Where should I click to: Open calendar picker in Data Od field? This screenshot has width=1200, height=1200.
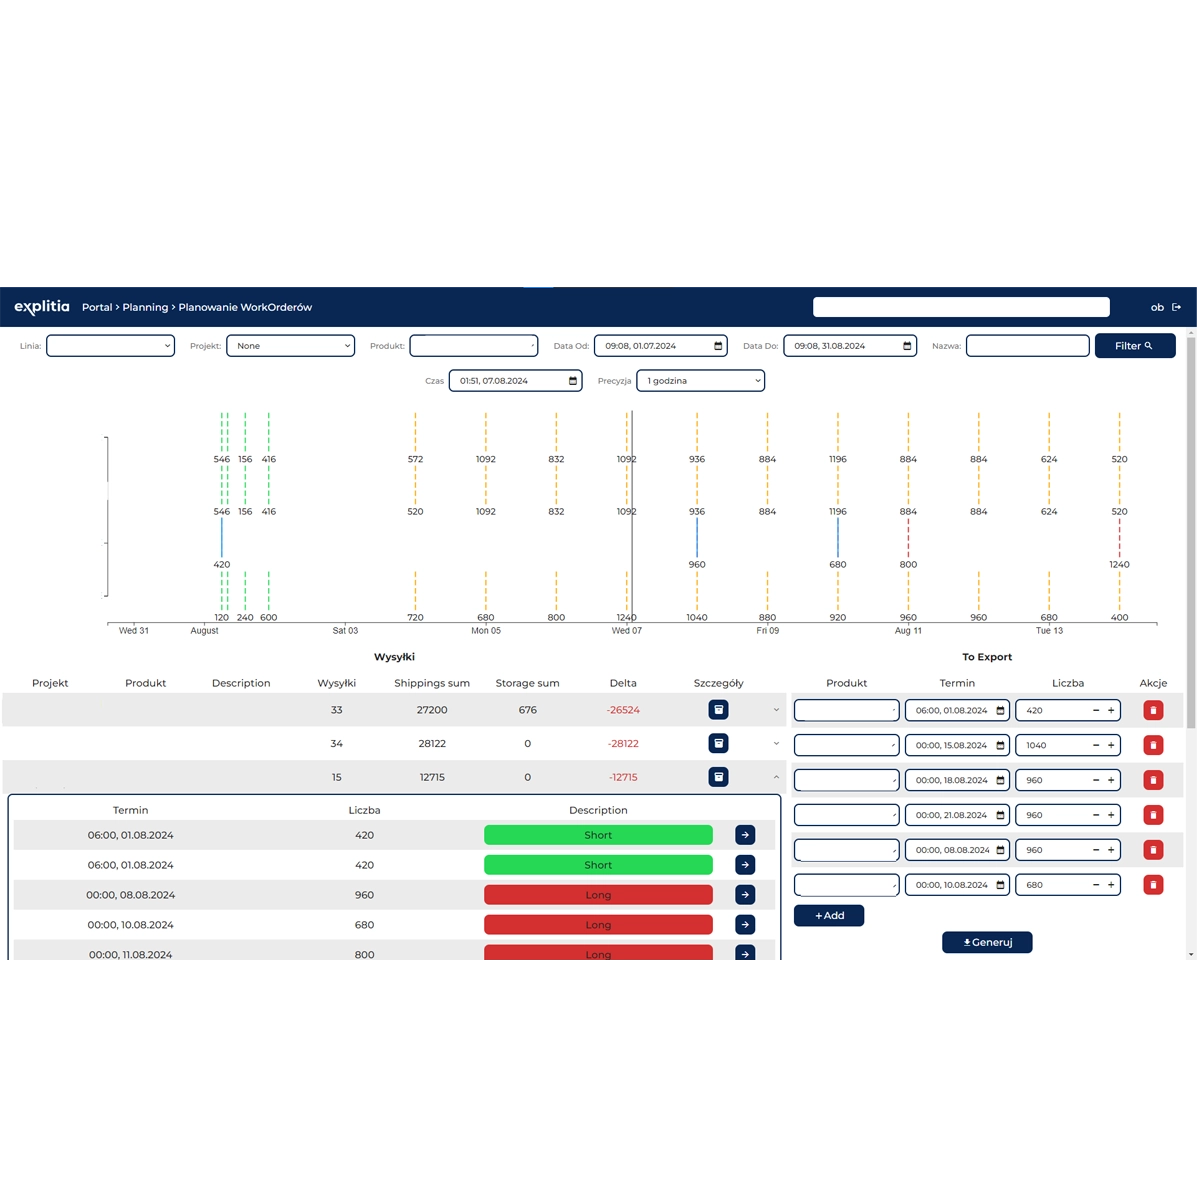[718, 346]
